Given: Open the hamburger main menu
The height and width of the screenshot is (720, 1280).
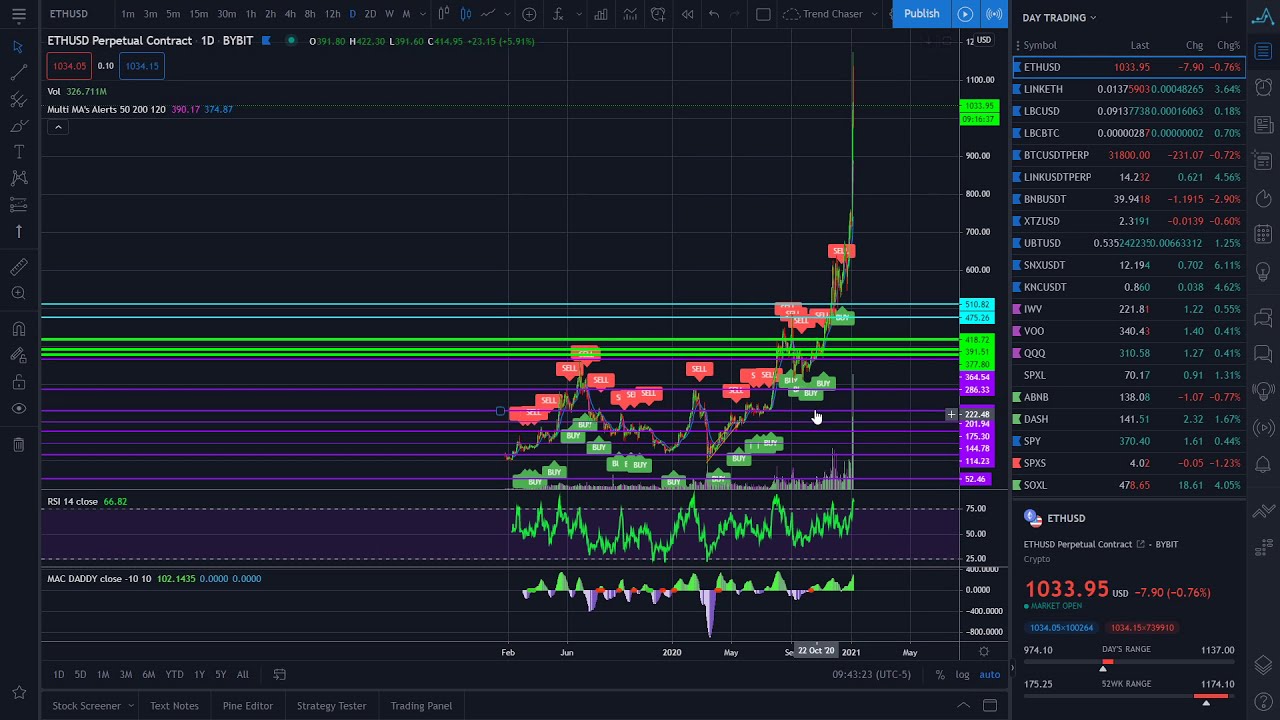Looking at the screenshot, I should click(x=18, y=14).
